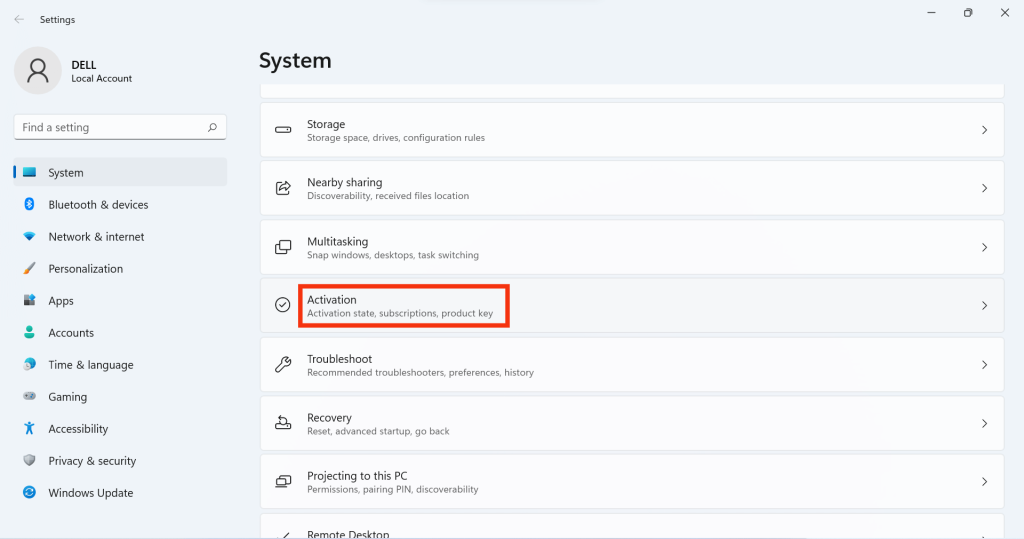Open the Apps settings page
Image resolution: width=1024 pixels, height=539 pixels.
120,301
